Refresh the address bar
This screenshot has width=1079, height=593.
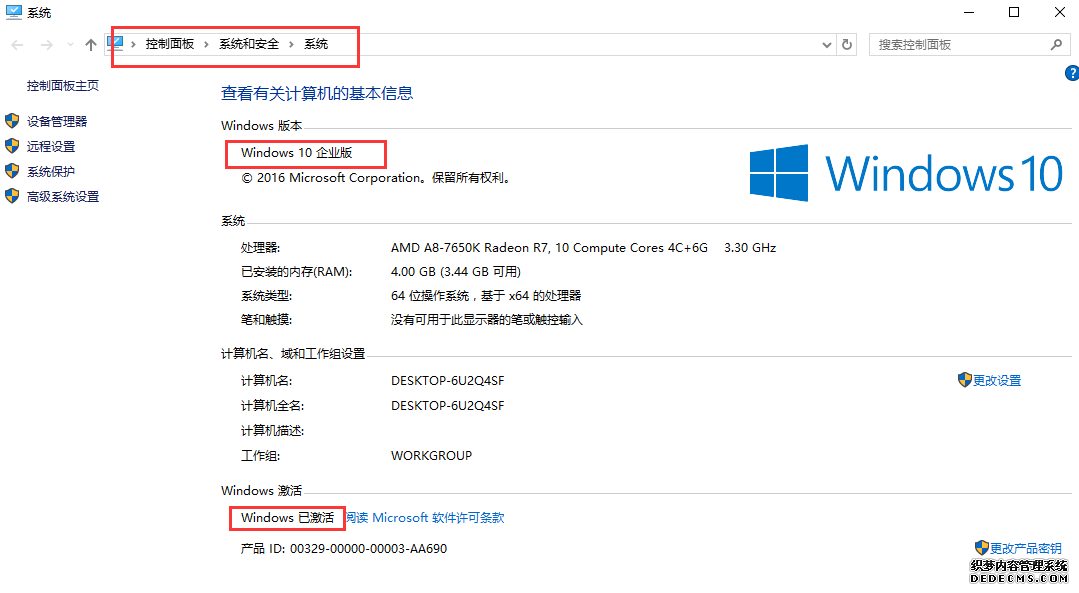847,45
